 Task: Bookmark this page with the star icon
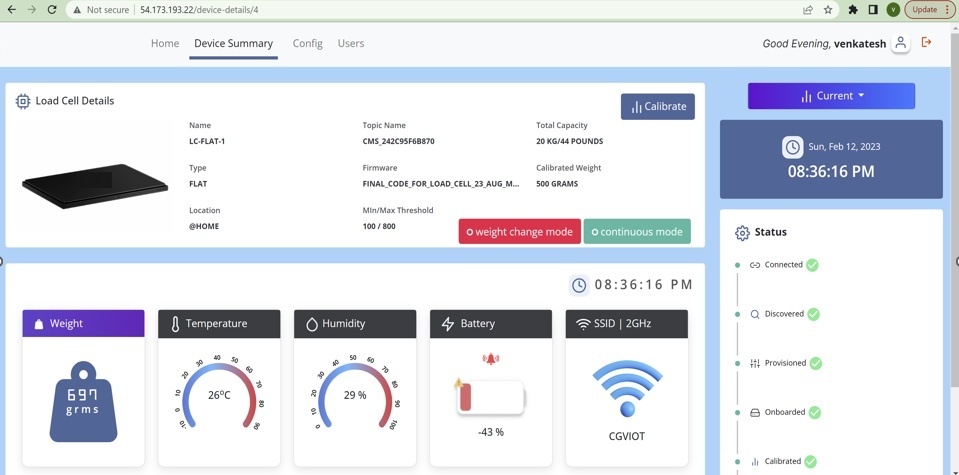(828, 10)
